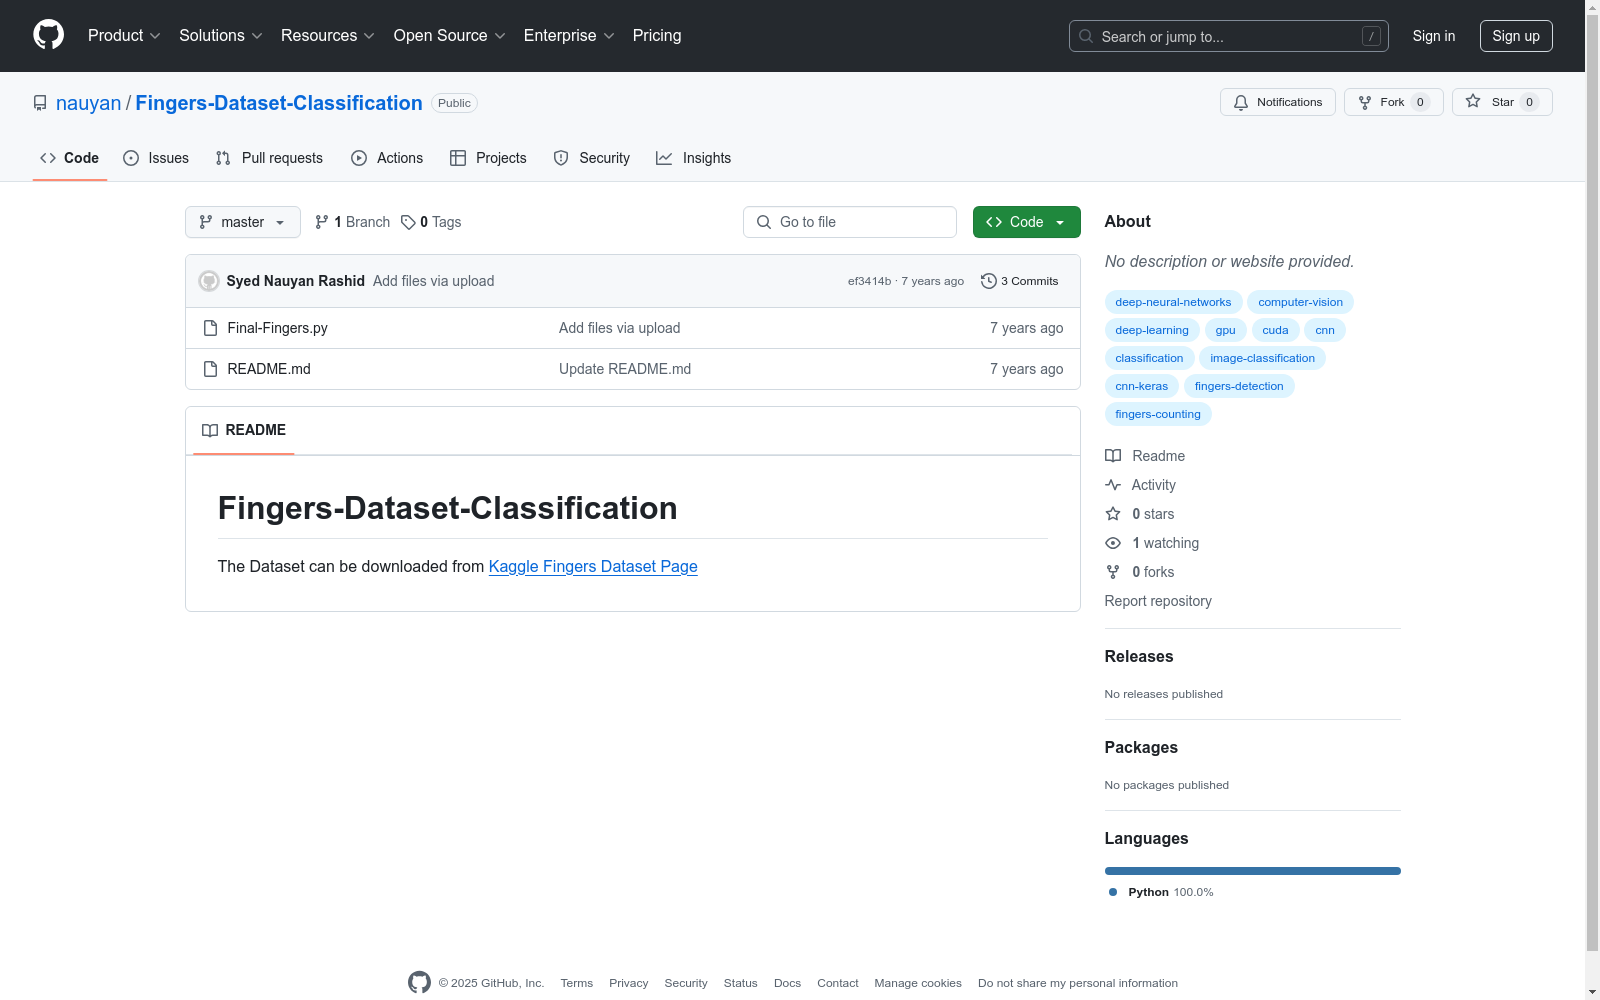This screenshot has width=1600, height=1000.
Task: Click the Go to file field
Action: click(850, 222)
